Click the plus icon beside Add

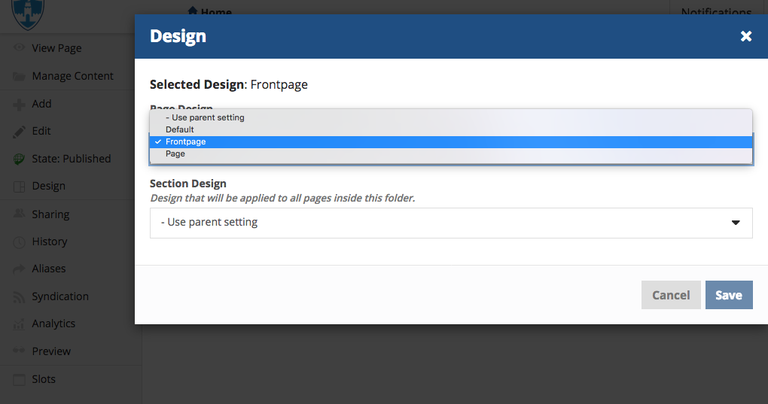(x=19, y=104)
